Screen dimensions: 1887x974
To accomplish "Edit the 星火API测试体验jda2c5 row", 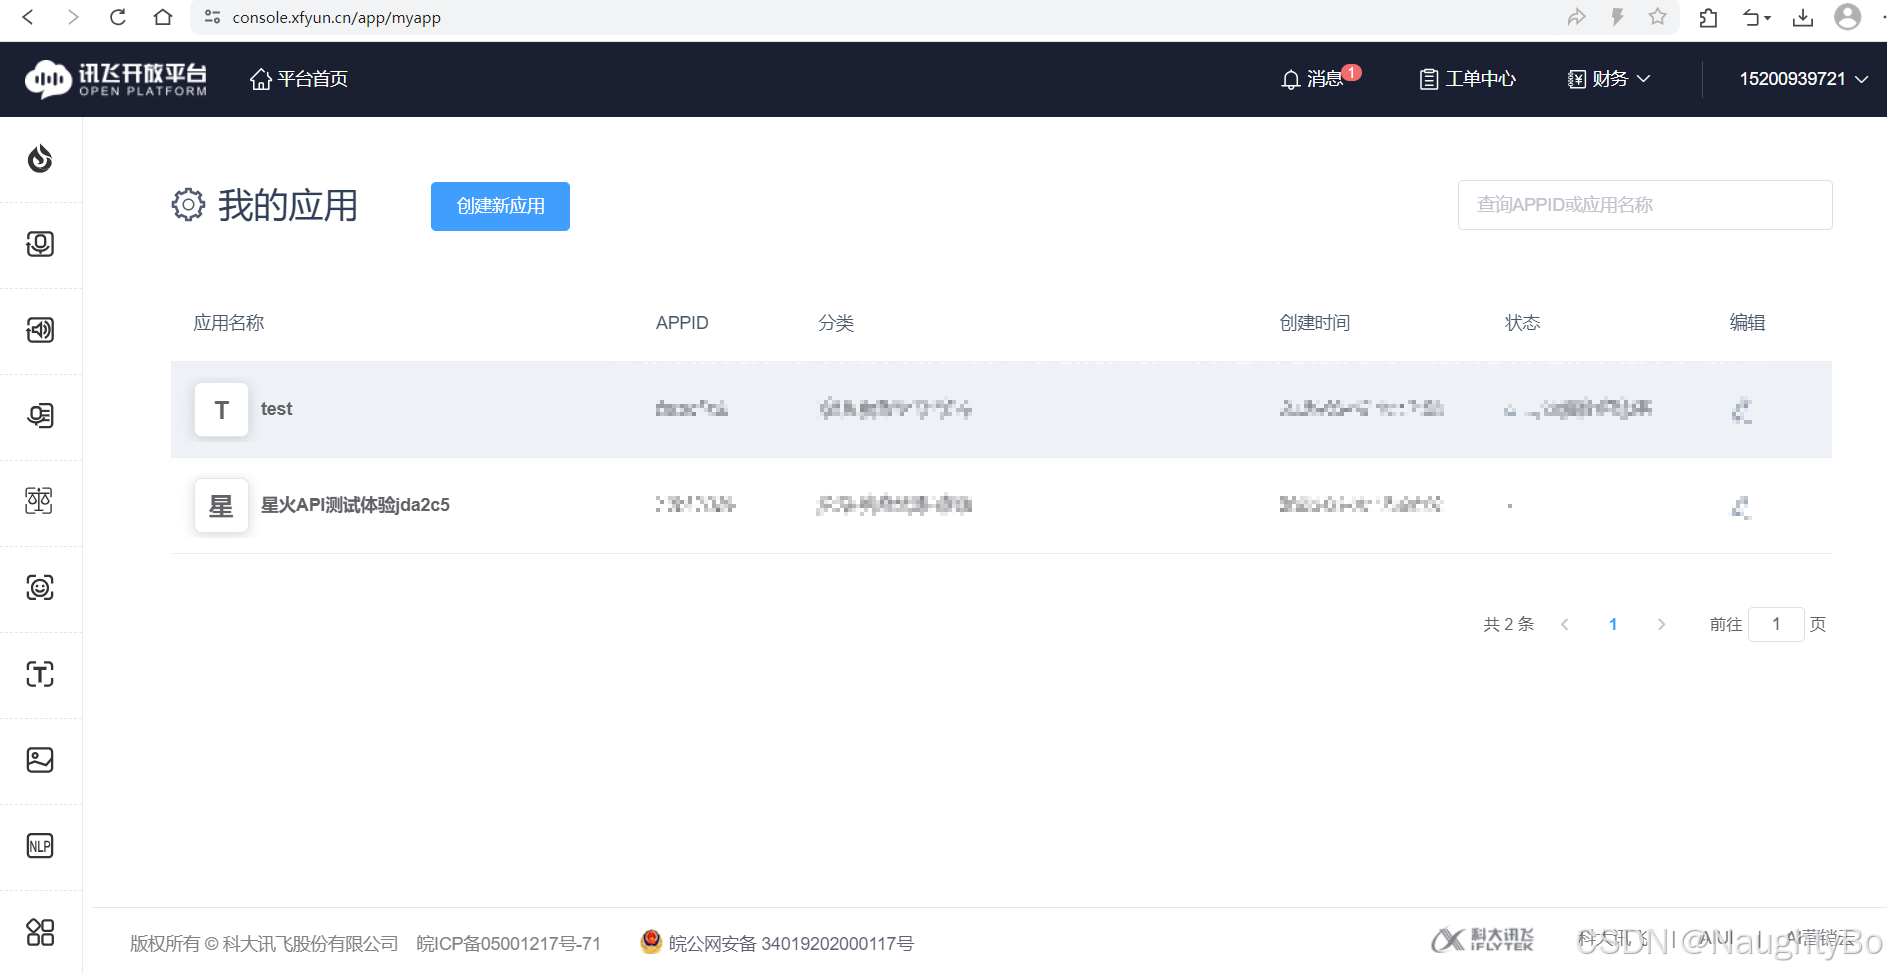I will click(1742, 507).
